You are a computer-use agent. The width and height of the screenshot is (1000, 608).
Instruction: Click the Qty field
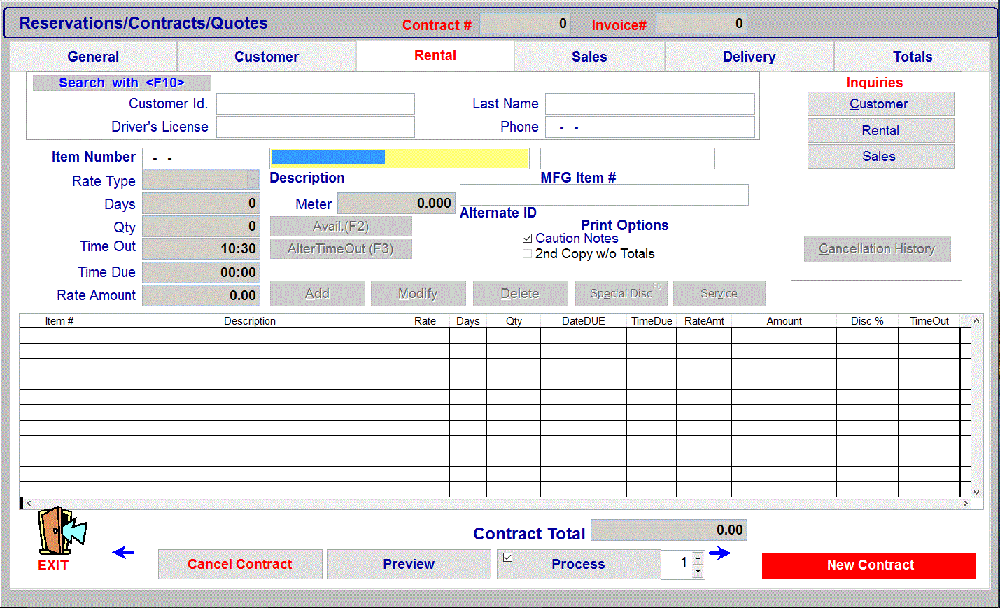(x=200, y=226)
